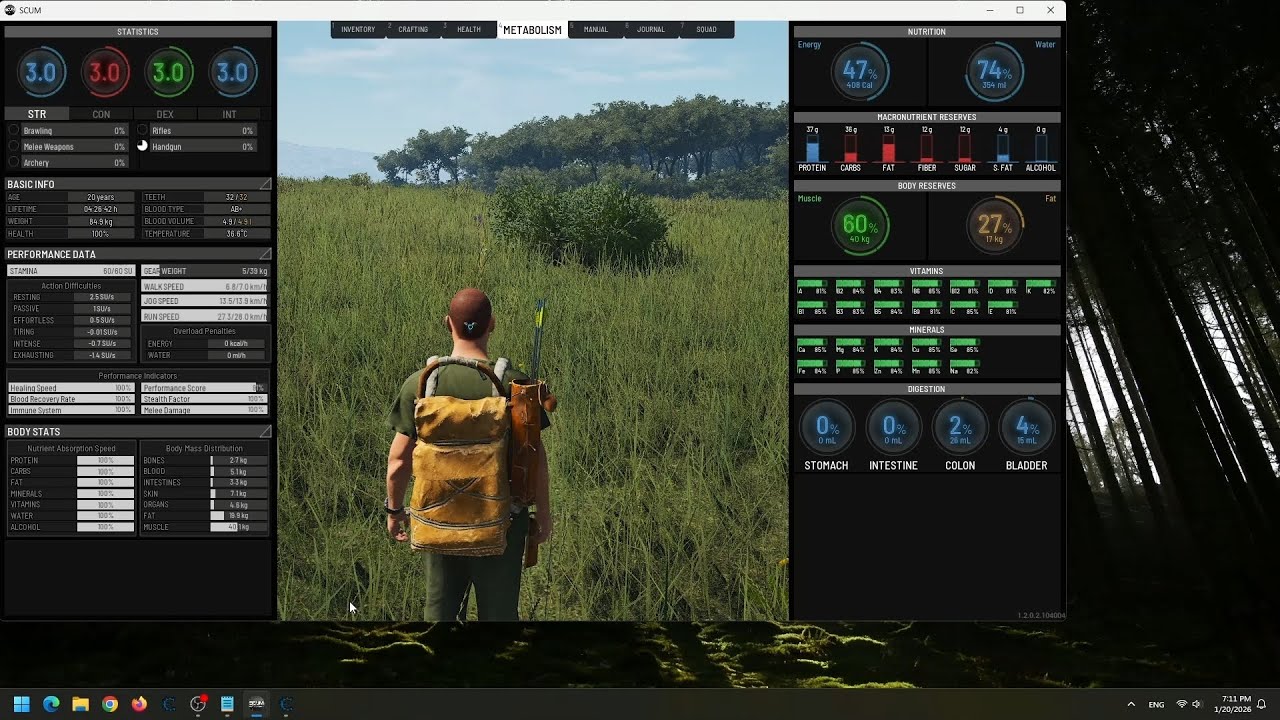Click the Intestine digestion gauge
This screenshot has width=1280, height=720.
pyautogui.click(x=893, y=428)
